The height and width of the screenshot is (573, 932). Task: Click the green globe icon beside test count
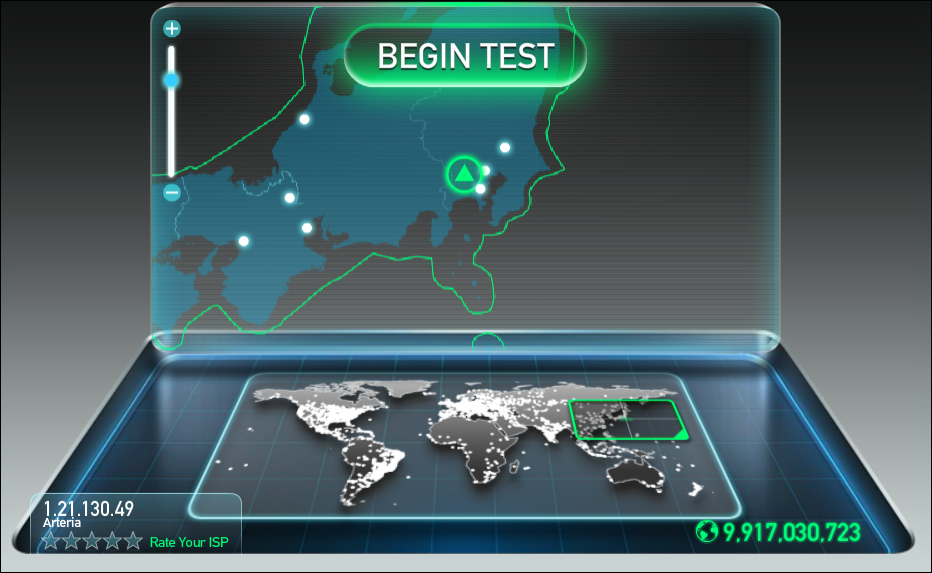[x=707, y=531]
